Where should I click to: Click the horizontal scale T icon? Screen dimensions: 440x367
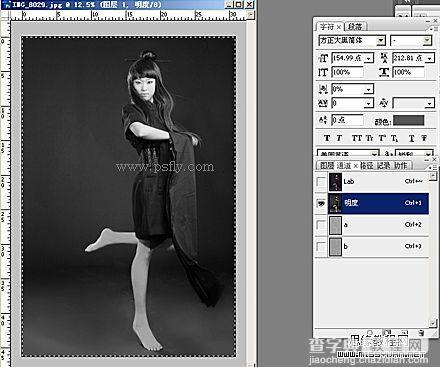384,72
